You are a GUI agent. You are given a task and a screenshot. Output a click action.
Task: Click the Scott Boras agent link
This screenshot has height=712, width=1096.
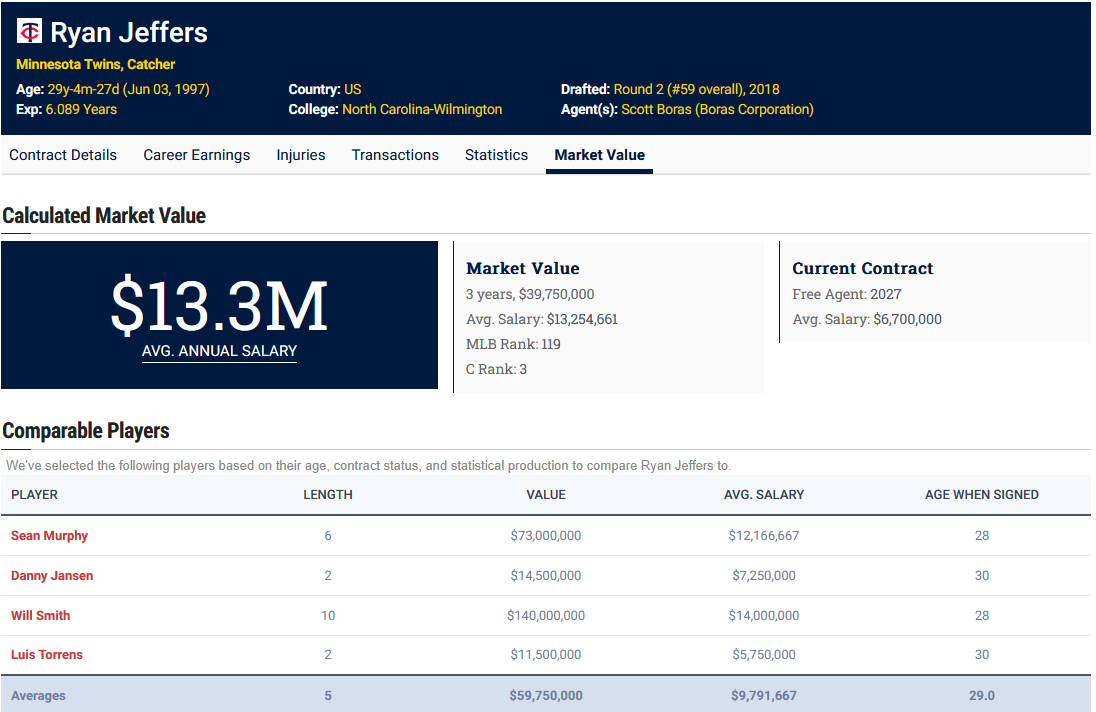tap(717, 110)
